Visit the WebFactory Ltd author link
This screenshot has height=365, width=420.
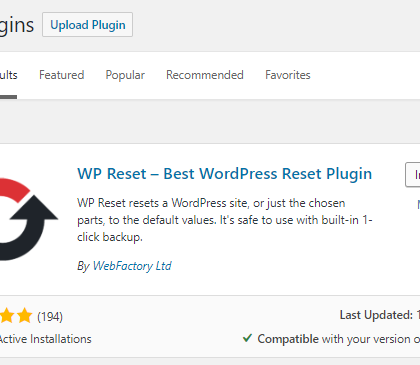132,266
